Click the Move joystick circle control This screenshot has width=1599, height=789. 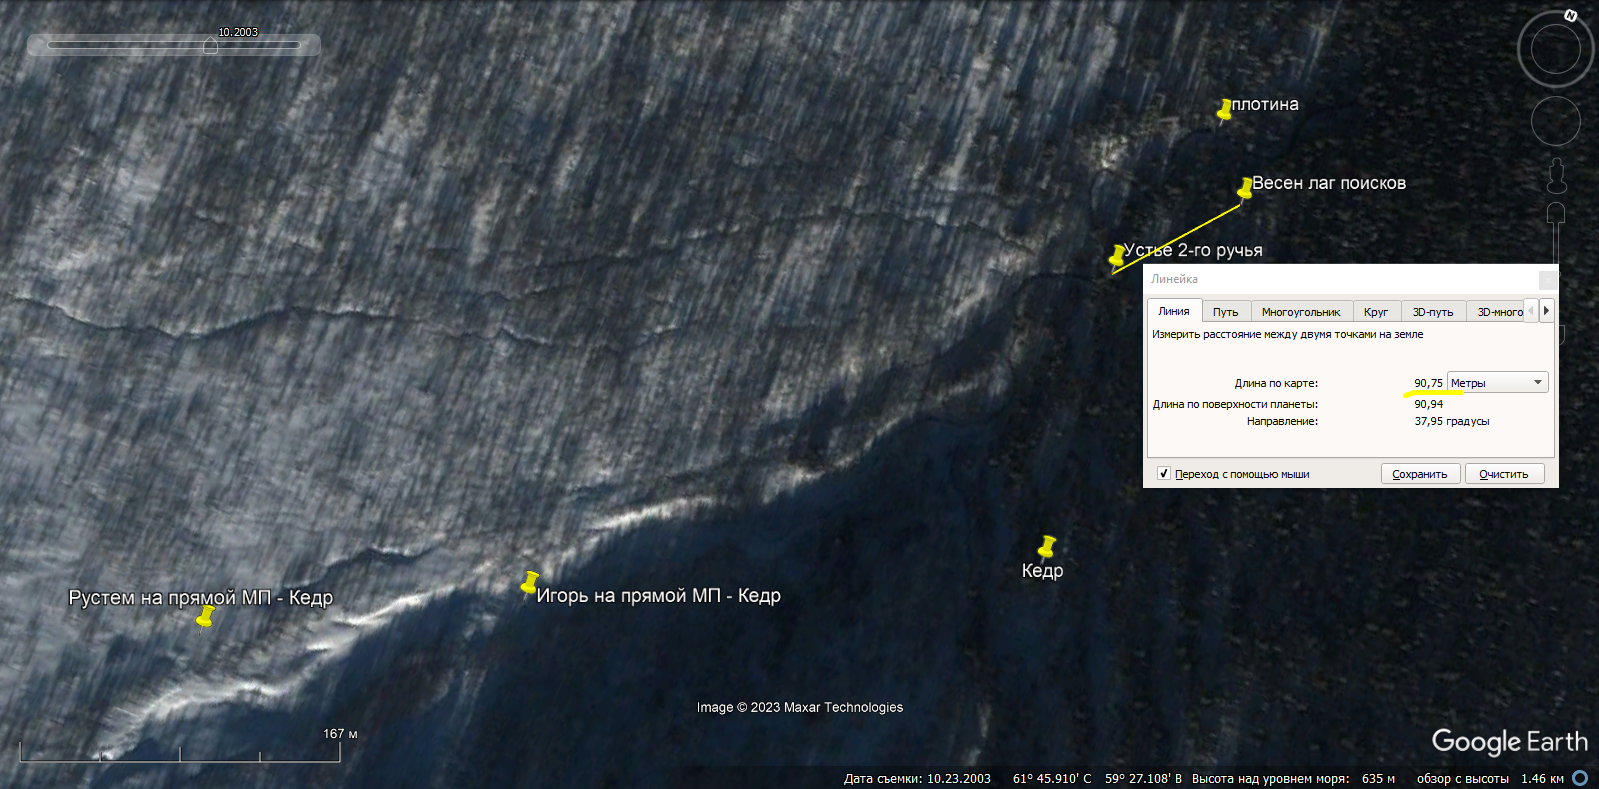(1555, 121)
